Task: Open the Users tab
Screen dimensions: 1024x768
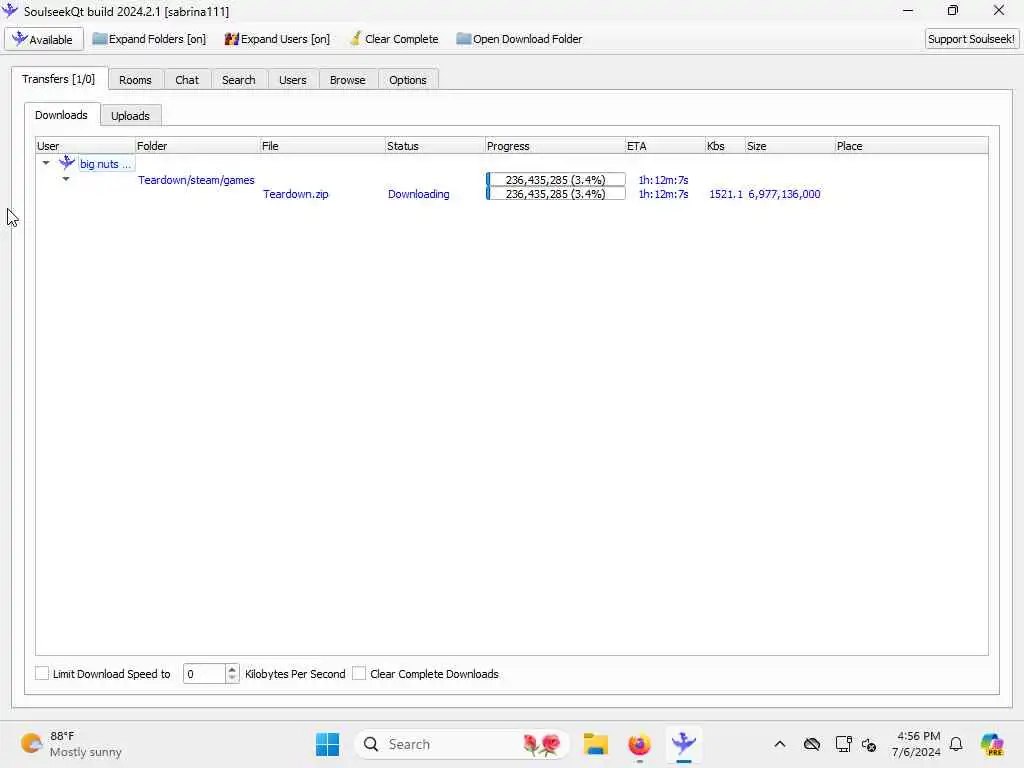Action: (293, 80)
